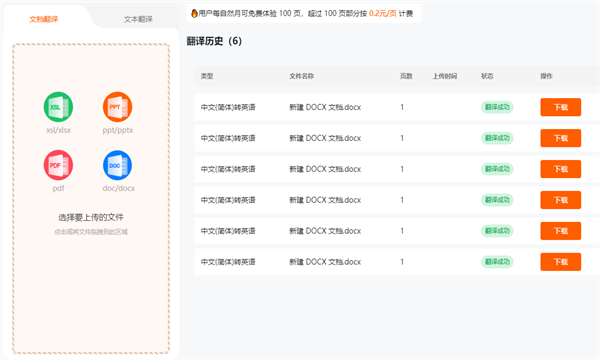Click the first row's 新建 DOCX 文档.docx filename
Viewport: 600px width, 360px height.
(x=325, y=108)
